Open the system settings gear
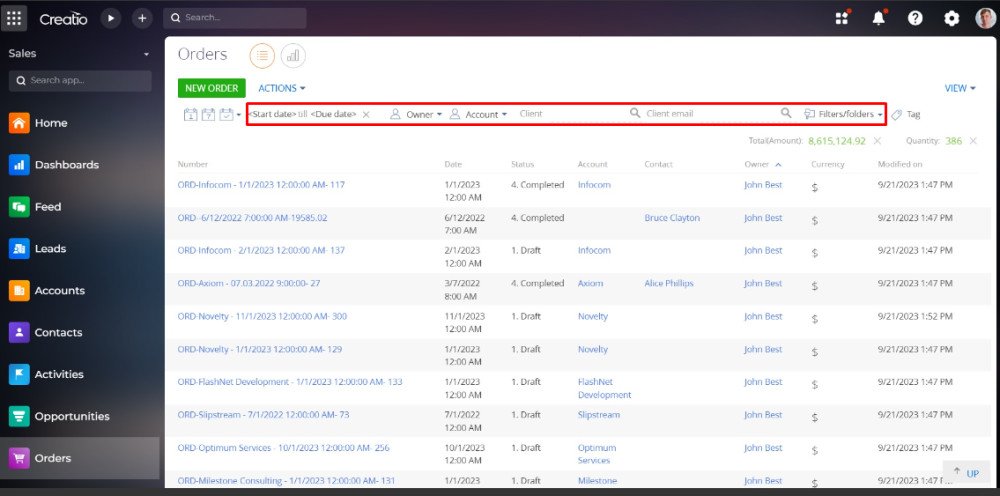This screenshot has width=1000, height=496. pyautogui.click(x=952, y=18)
